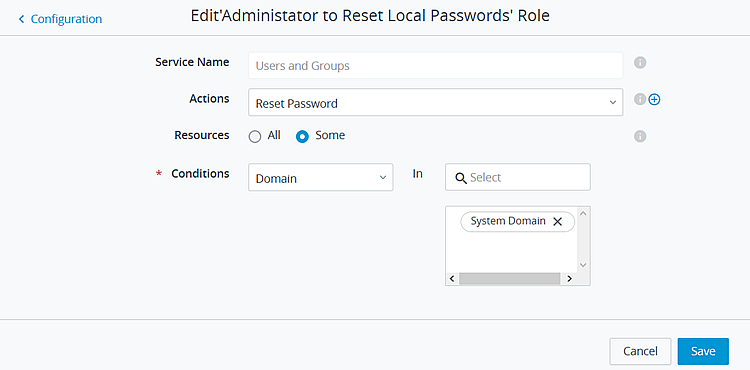This screenshot has height=370, width=750.
Task: Select the All resources radio button
Action: (x=255, y=137)
